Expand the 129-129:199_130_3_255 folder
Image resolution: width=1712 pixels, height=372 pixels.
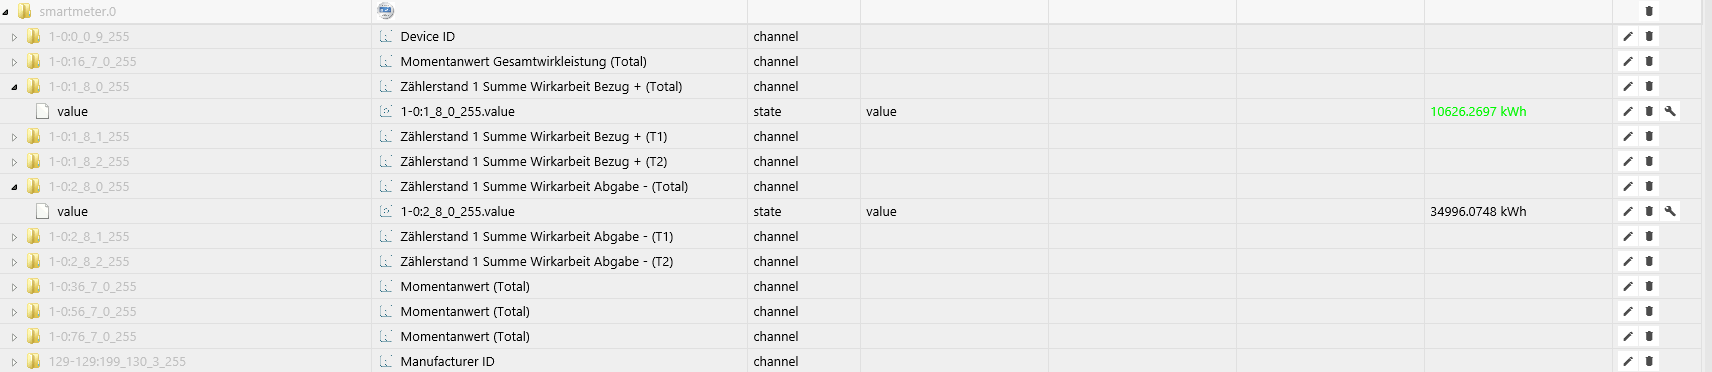14,362
